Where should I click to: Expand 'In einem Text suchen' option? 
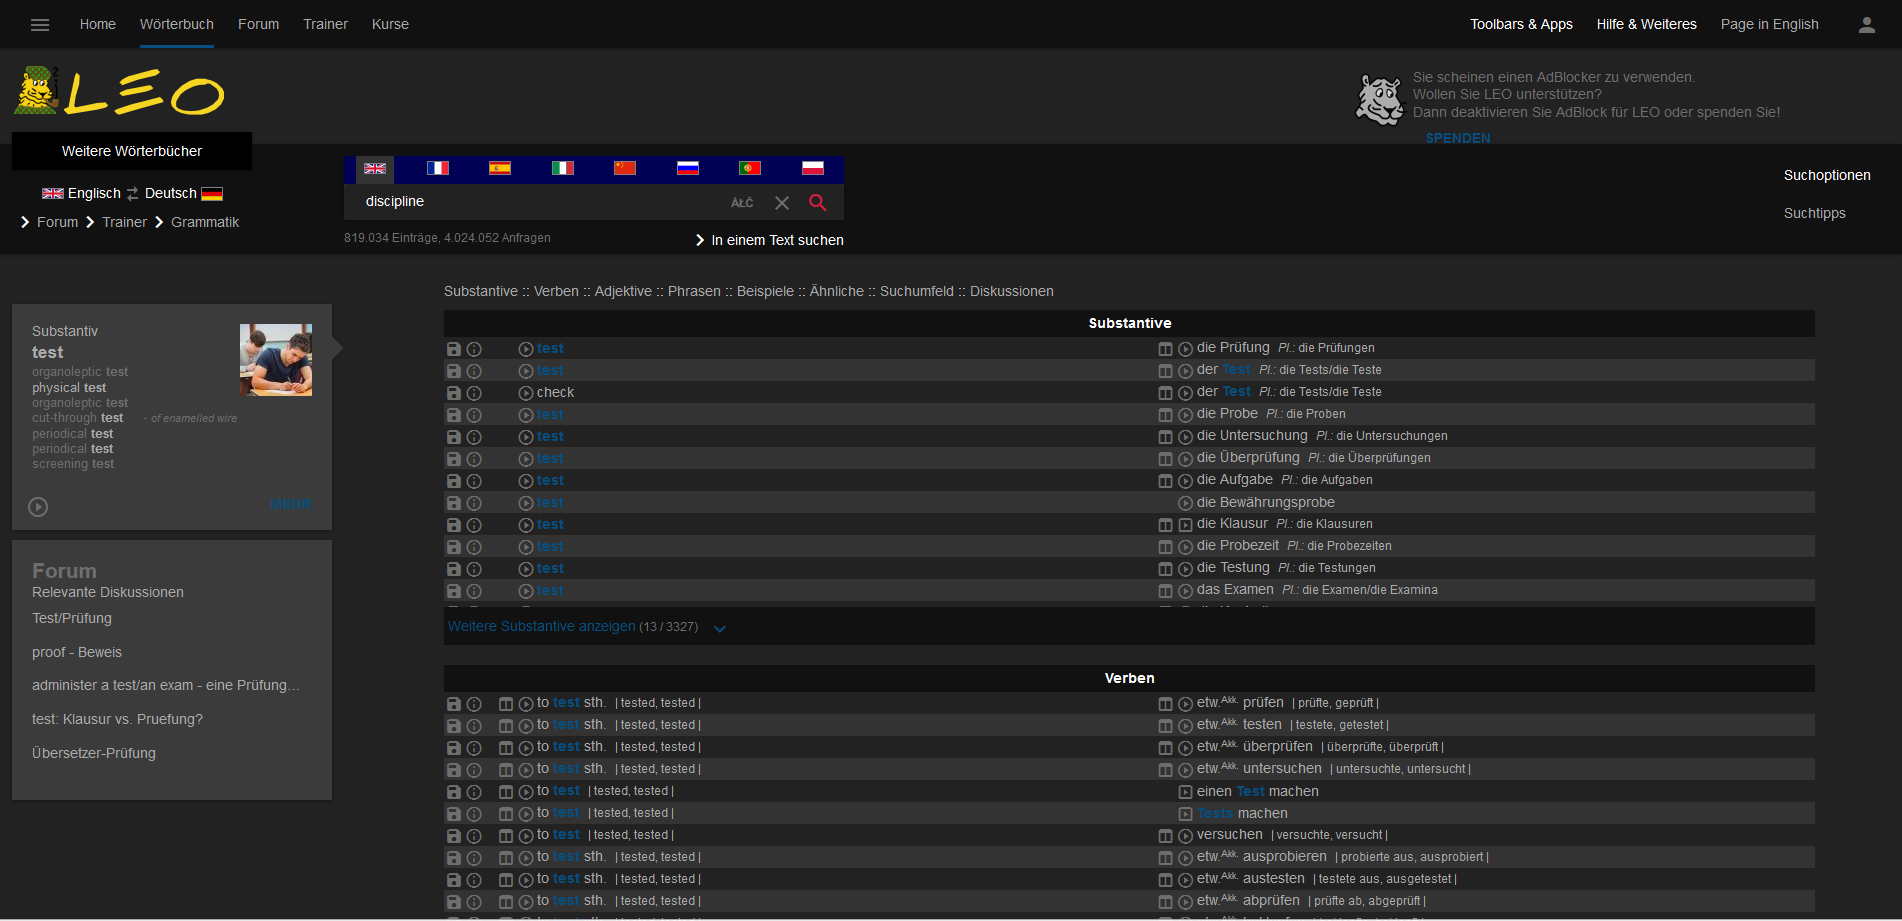(x=770, y=240)
